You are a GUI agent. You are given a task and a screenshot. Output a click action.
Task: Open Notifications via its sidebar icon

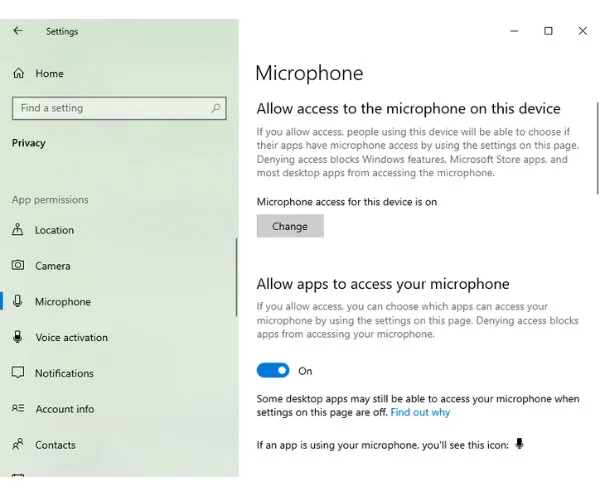[x=18, y=373]
